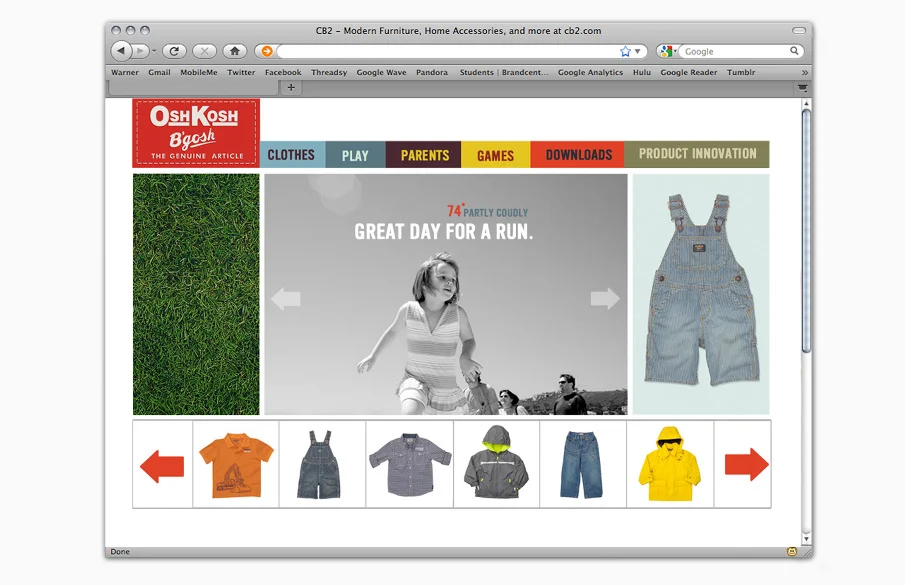The image size is (905, 585).
Task: Open the PLAY navigation tab
Action: (x=355, y=155)
